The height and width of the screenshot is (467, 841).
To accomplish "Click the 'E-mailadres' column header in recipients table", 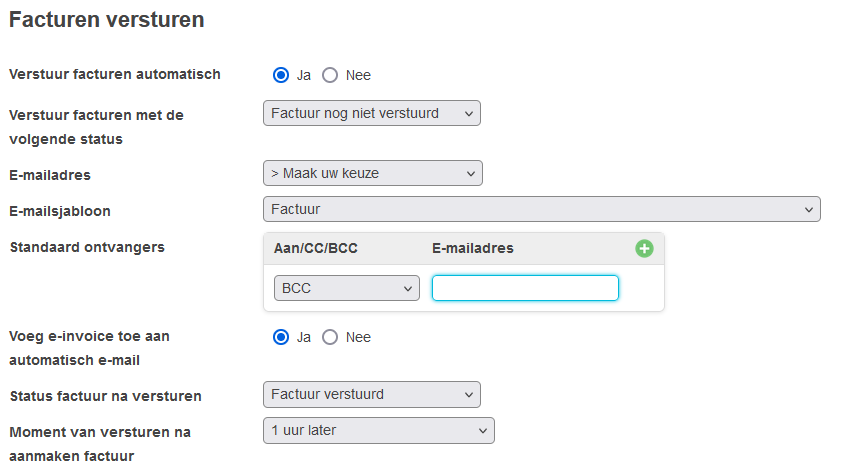I will (x=473, y=248).
